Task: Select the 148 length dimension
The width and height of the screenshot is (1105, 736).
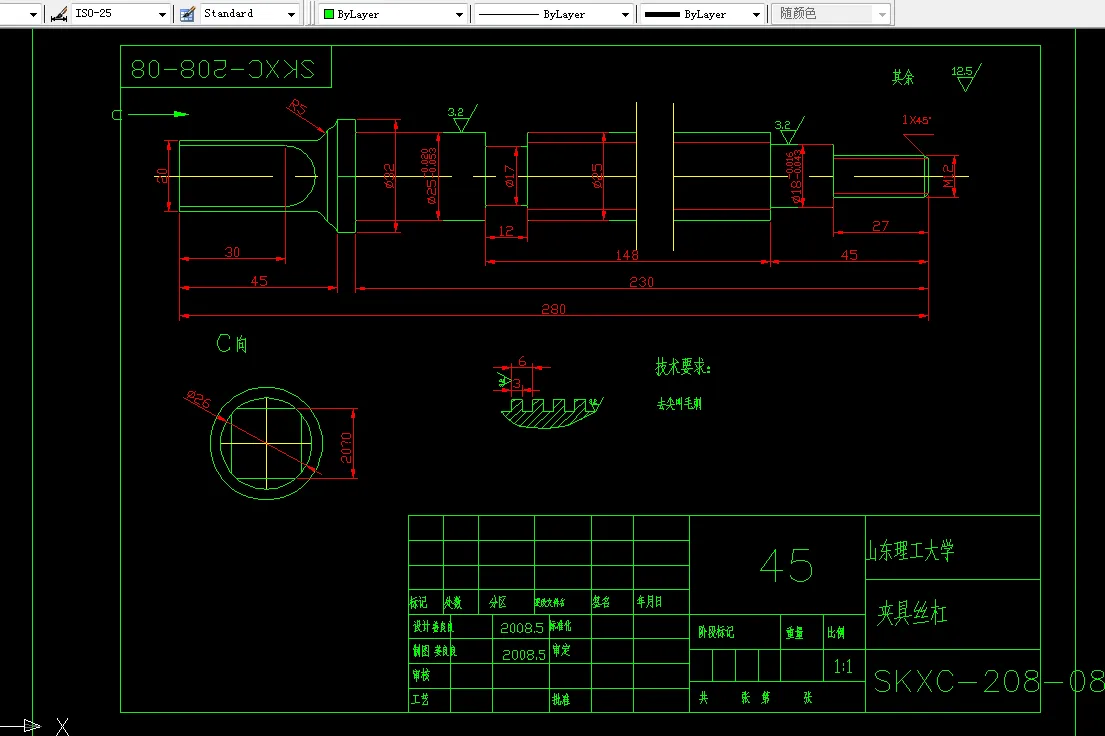Action: (x=626, y=254)
